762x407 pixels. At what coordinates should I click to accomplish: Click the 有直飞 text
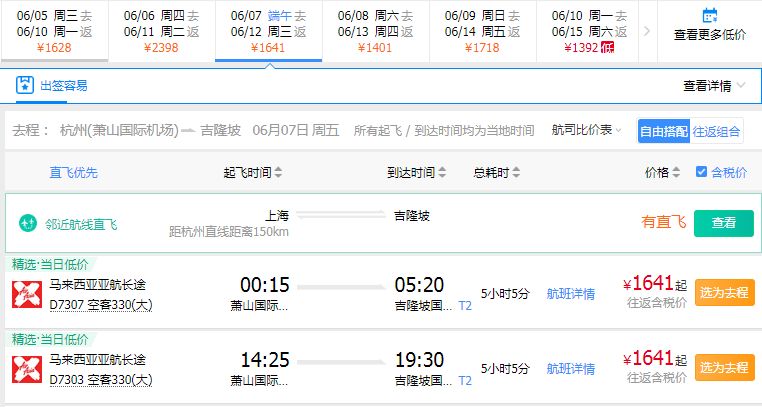(663, 222)
